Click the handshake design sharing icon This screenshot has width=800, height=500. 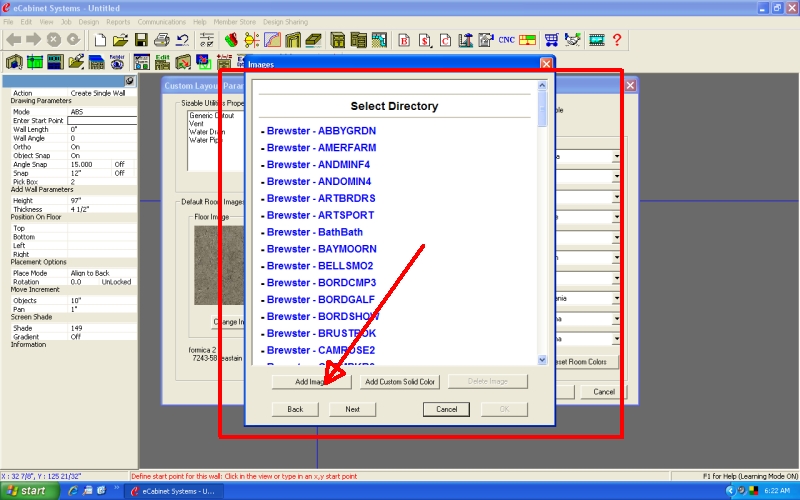pyautogui.click(x=572, y=40)
